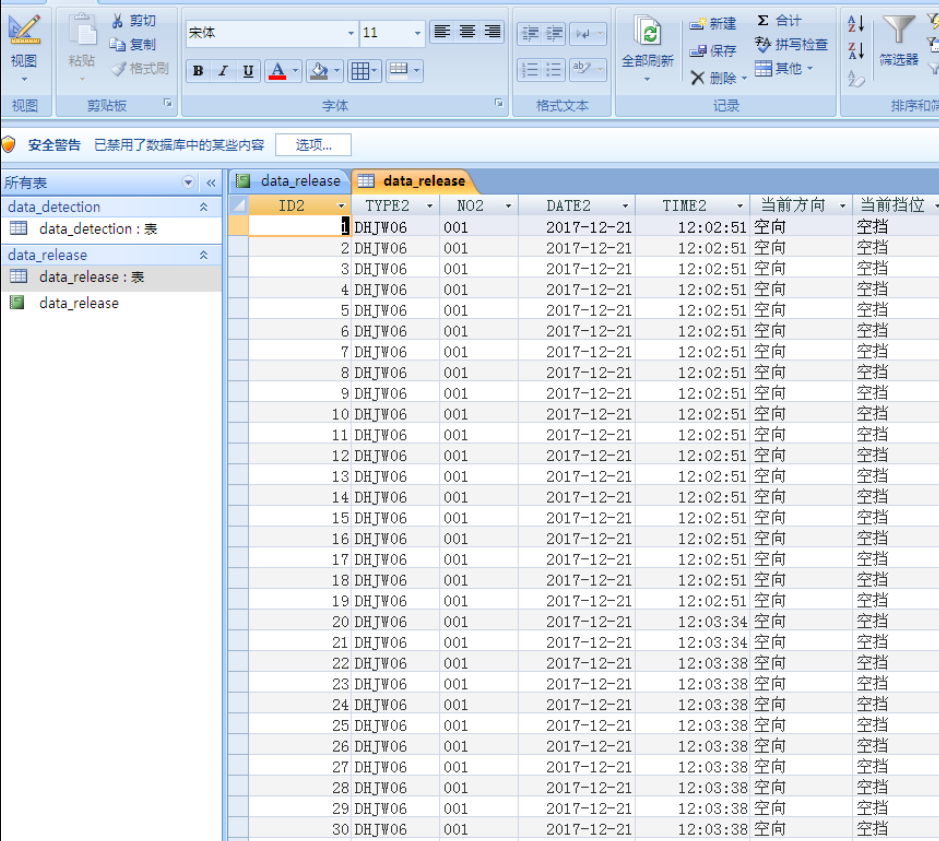This screenshot has width=939, height=841.
Task: Click the row selector for record 5
Action: point(238,310)
